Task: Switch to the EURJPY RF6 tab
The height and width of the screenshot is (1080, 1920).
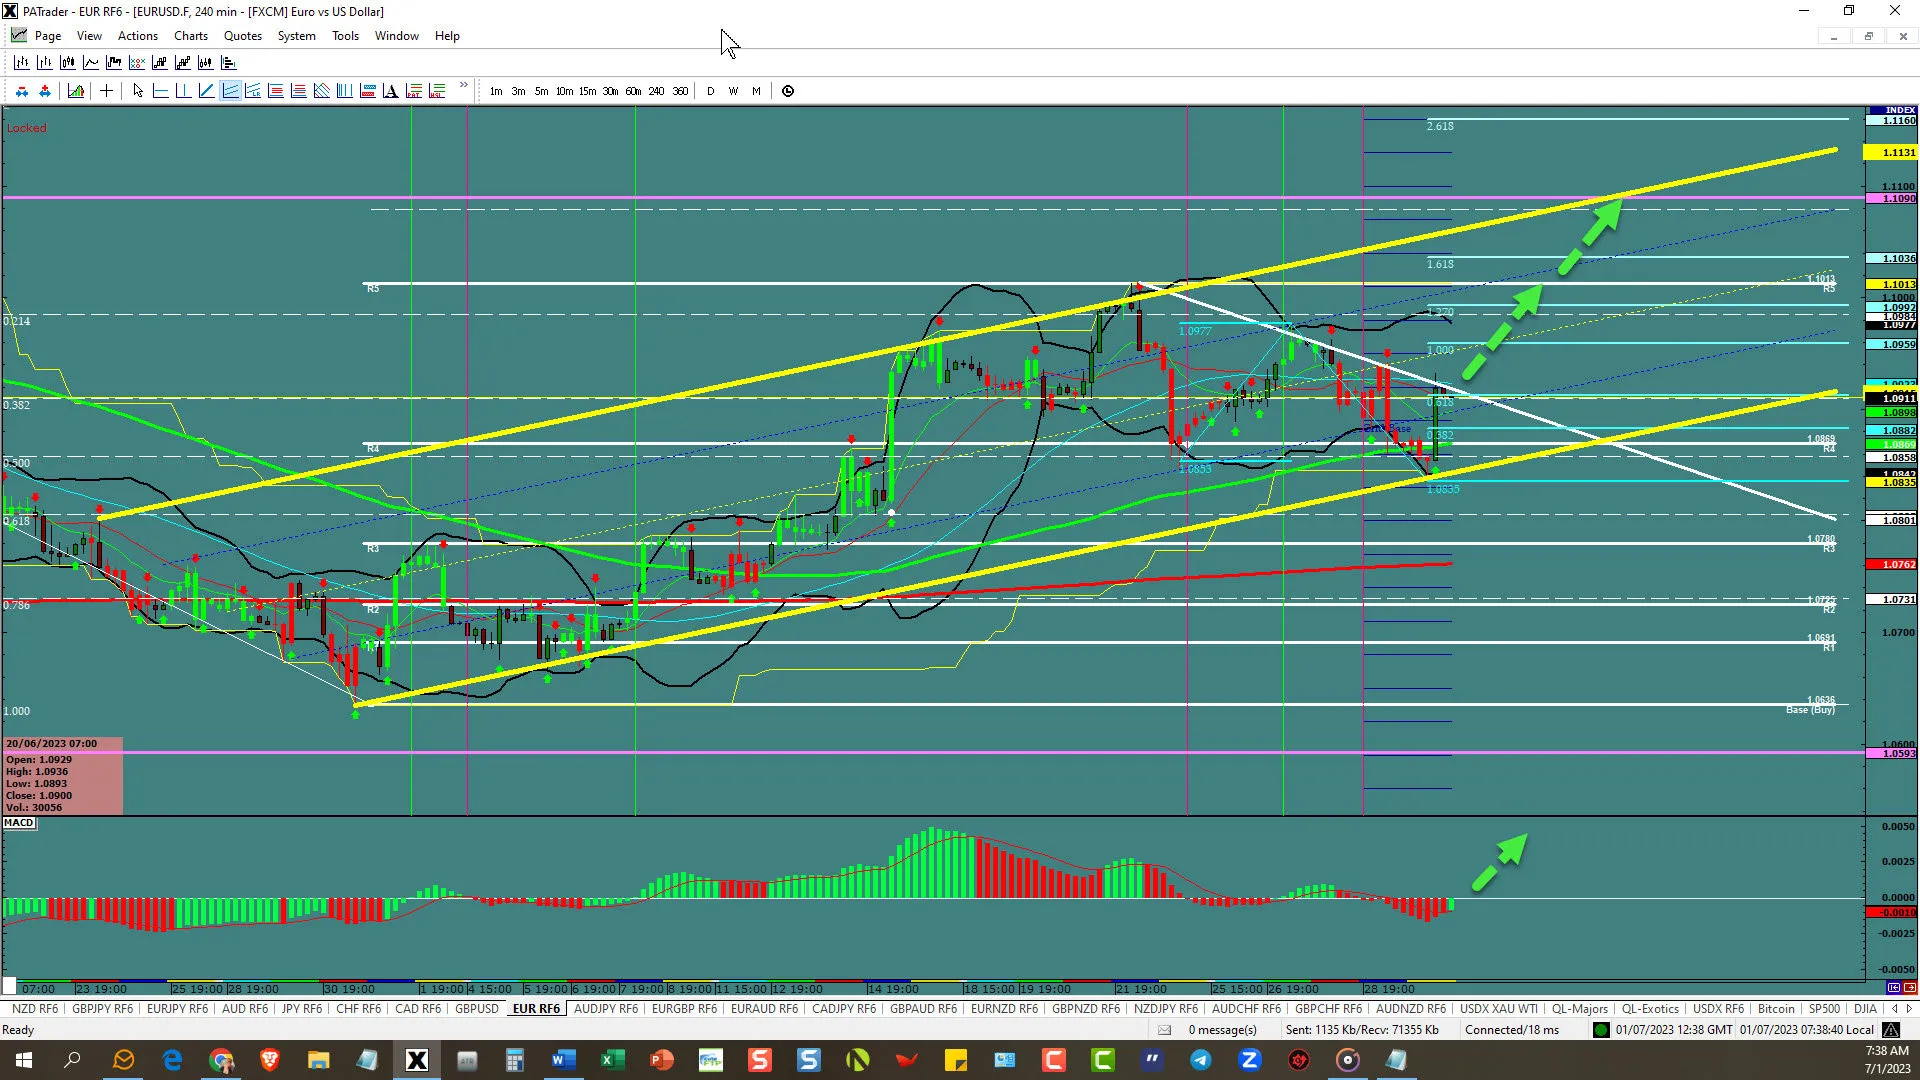Action: (177, 1009)
